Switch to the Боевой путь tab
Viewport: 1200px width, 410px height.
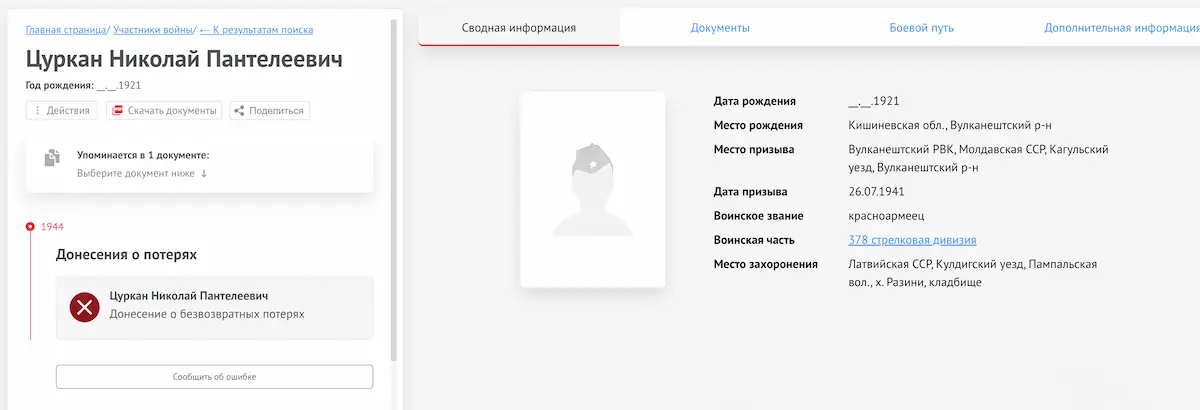(x=920, y=28)
